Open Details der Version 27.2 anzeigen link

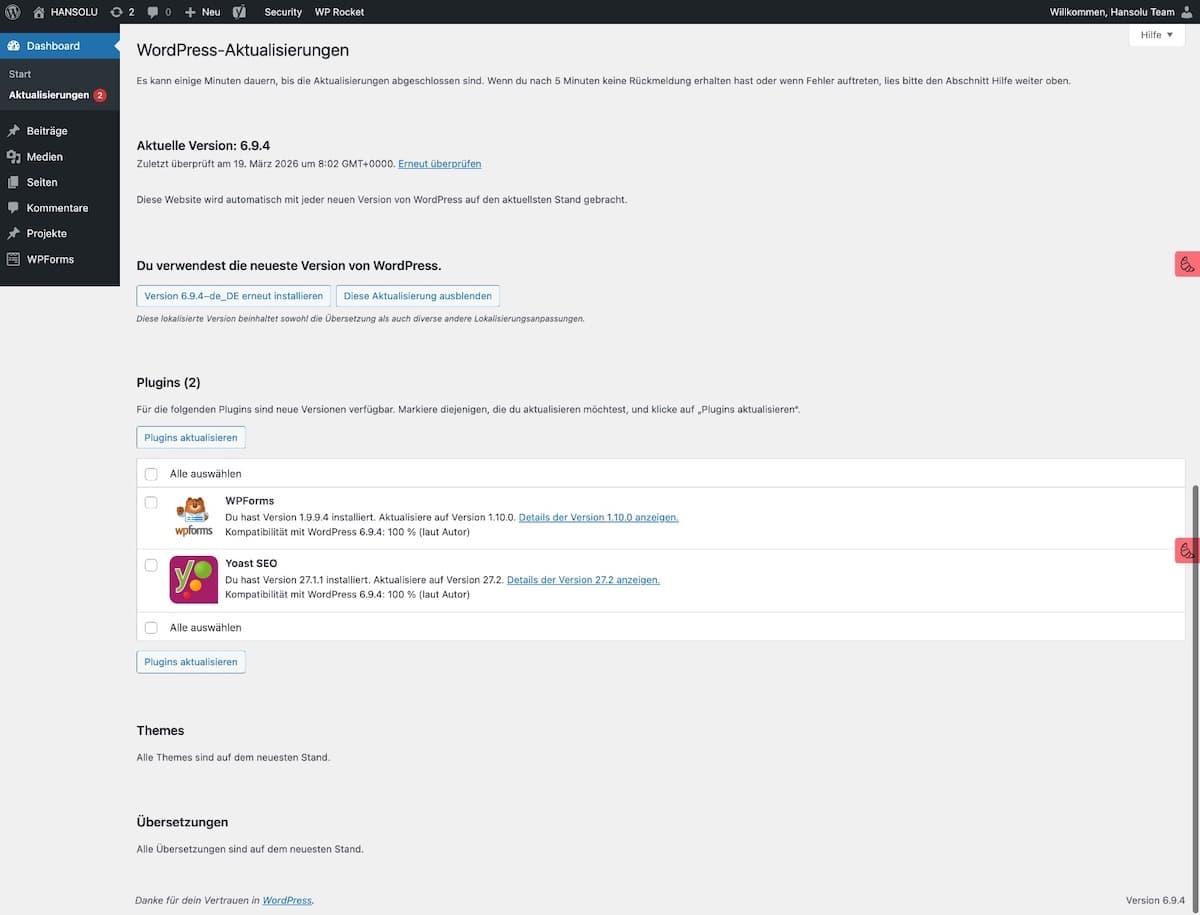pos(583,579)
